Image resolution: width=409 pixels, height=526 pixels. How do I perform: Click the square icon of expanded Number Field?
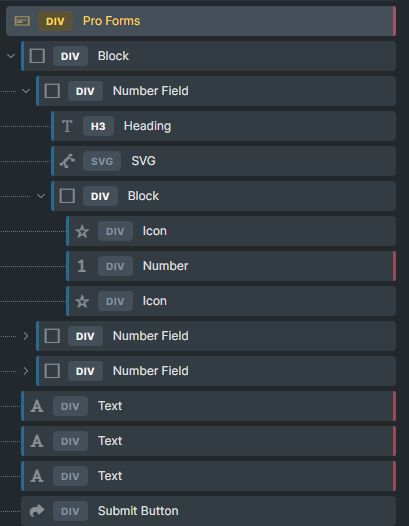click(52, 91)
